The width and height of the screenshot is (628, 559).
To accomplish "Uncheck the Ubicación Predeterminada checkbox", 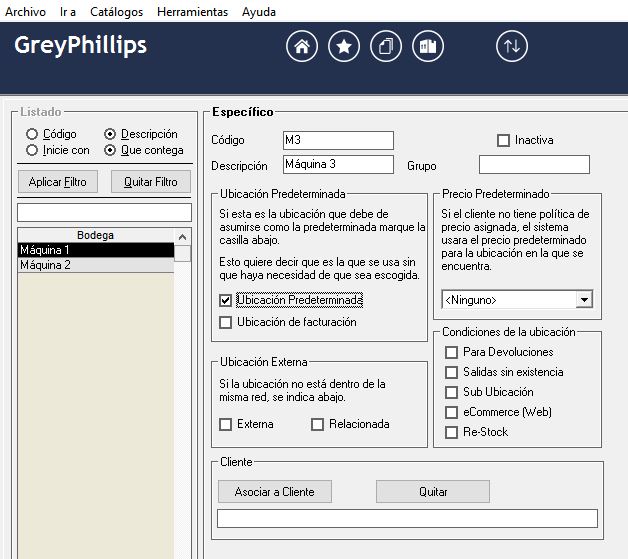I will (x=225, y=300).
